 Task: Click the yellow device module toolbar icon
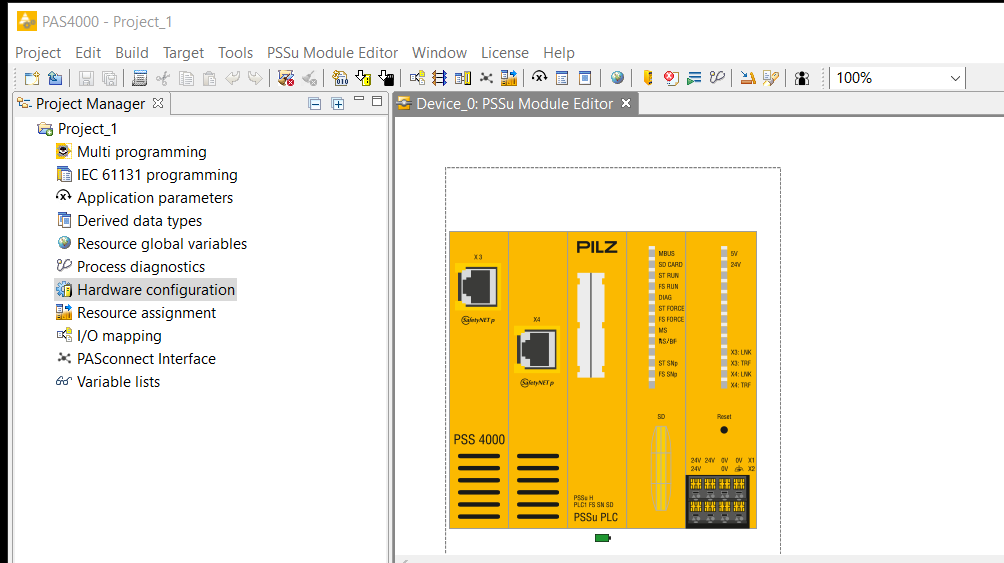[x=648, y=78]
